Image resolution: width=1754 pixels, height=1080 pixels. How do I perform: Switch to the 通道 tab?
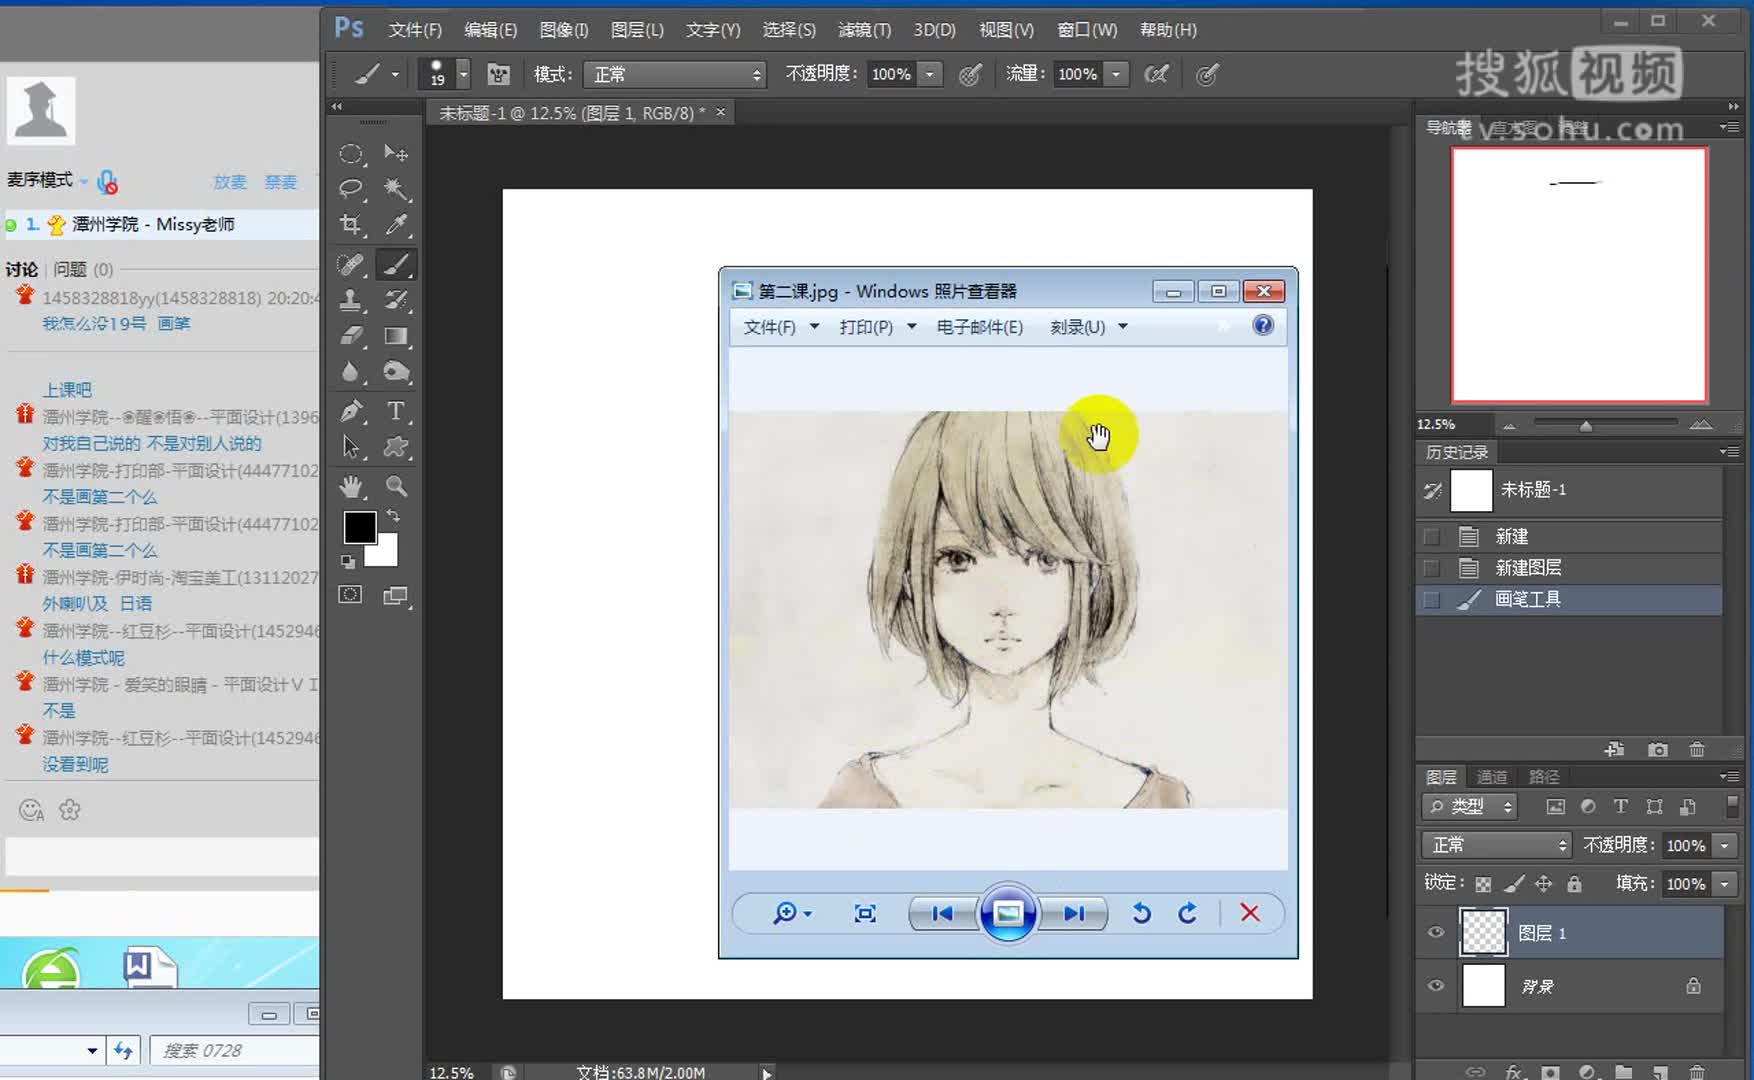[1492, 777]
